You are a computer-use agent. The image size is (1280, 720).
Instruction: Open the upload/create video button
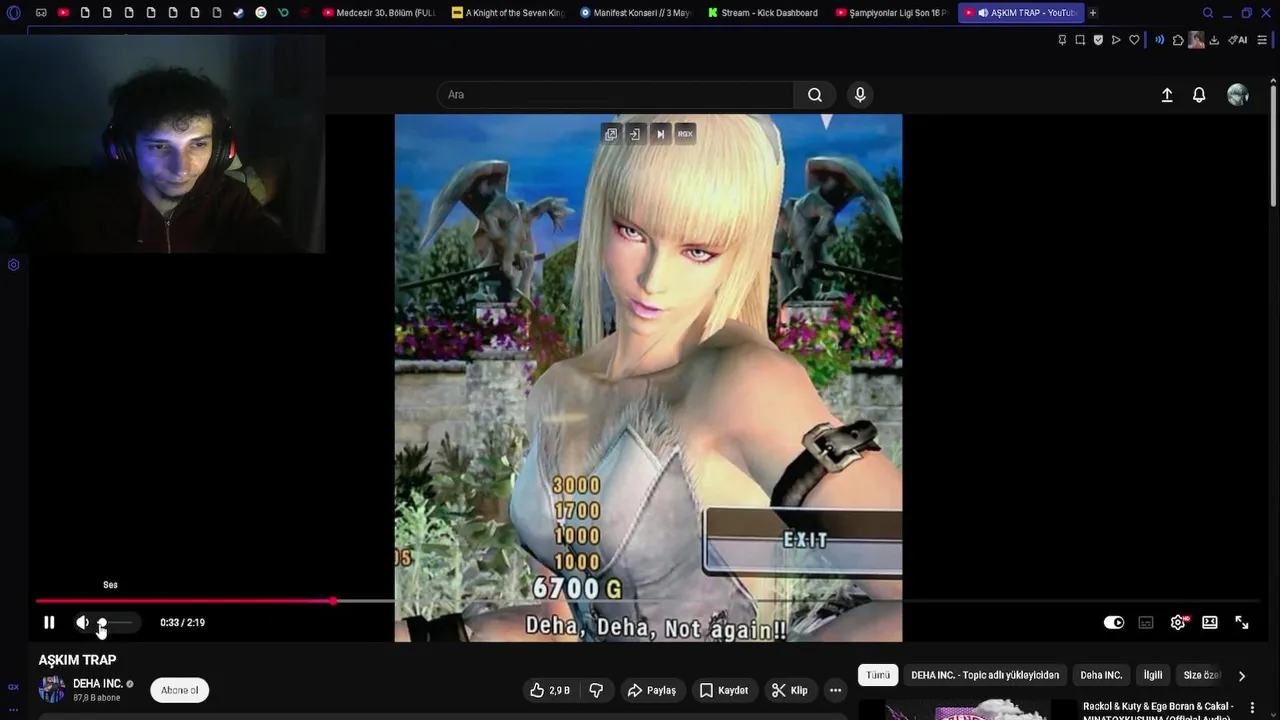click(x=1167, y=95)
